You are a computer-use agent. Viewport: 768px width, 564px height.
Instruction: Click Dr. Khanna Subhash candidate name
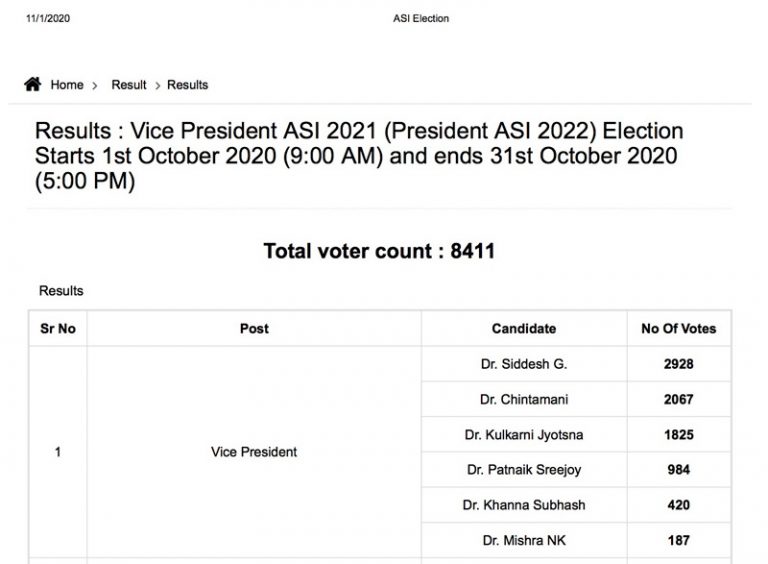pyautogui.click(x=523, y=505)
